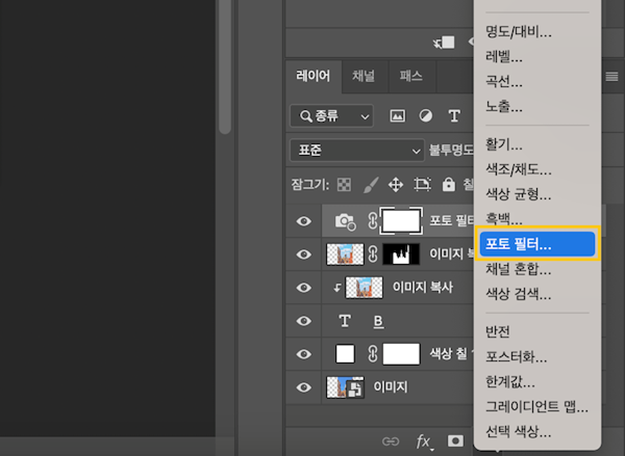Lock position move icon

395,185
